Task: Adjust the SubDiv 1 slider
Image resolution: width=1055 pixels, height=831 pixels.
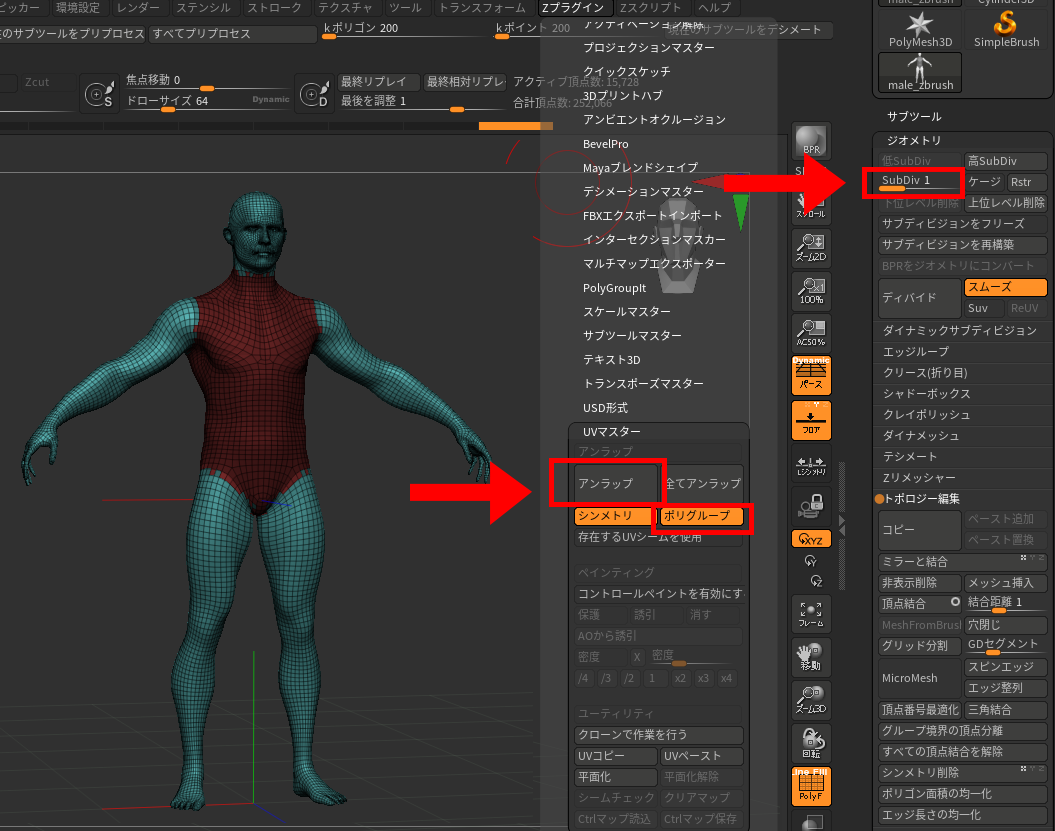Action: (920, 182)
